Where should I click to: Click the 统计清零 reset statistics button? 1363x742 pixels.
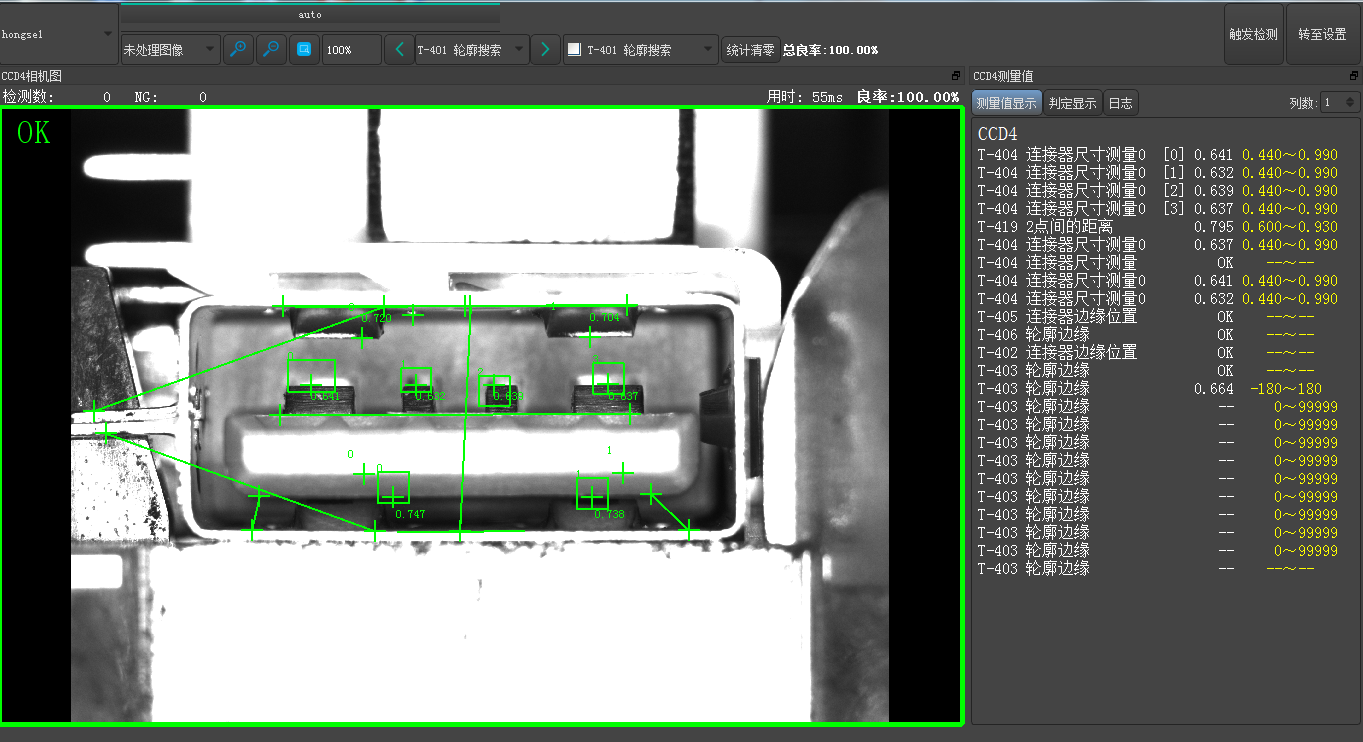(750, 50)
